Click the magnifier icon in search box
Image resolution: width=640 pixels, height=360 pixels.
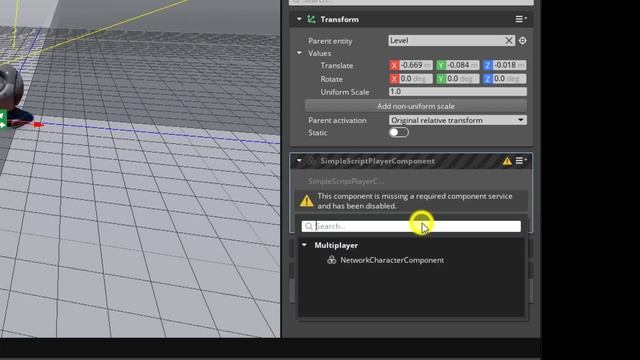(x=309, y=226)
